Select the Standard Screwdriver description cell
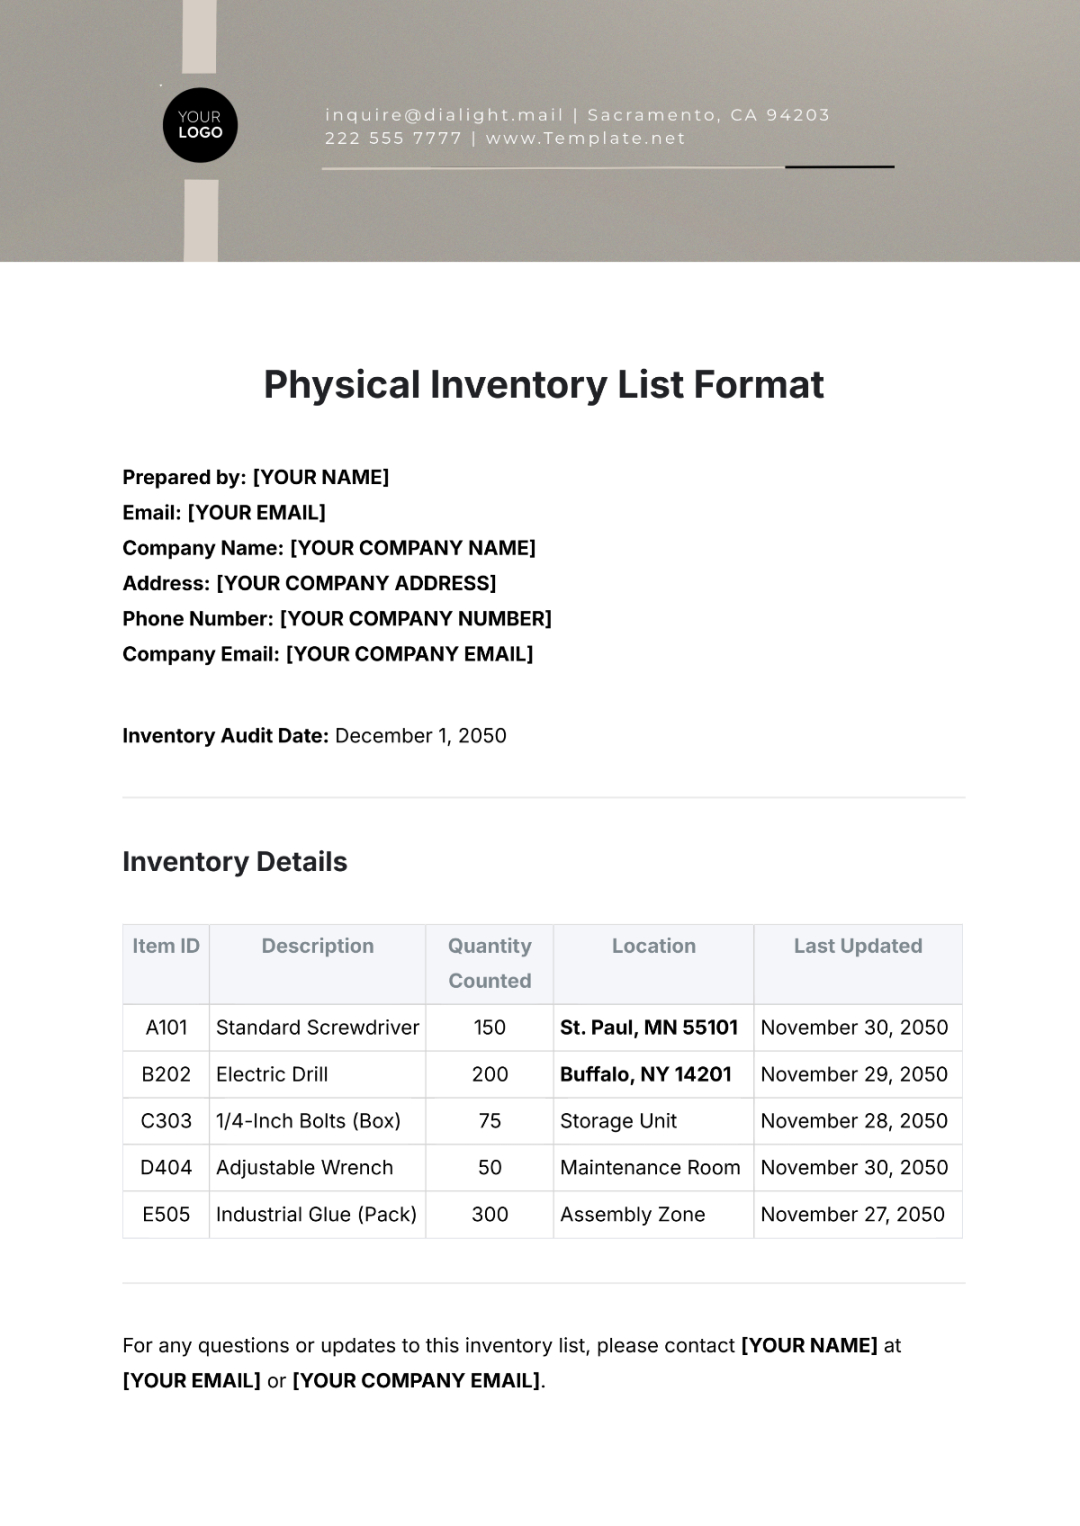Image resolution: width=1080 pixels, height=1526 pixels. coord(317,1028)
